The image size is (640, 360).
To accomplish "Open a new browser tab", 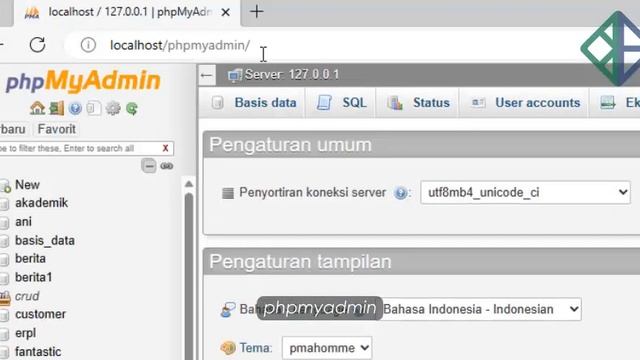I will pos(257,12).
